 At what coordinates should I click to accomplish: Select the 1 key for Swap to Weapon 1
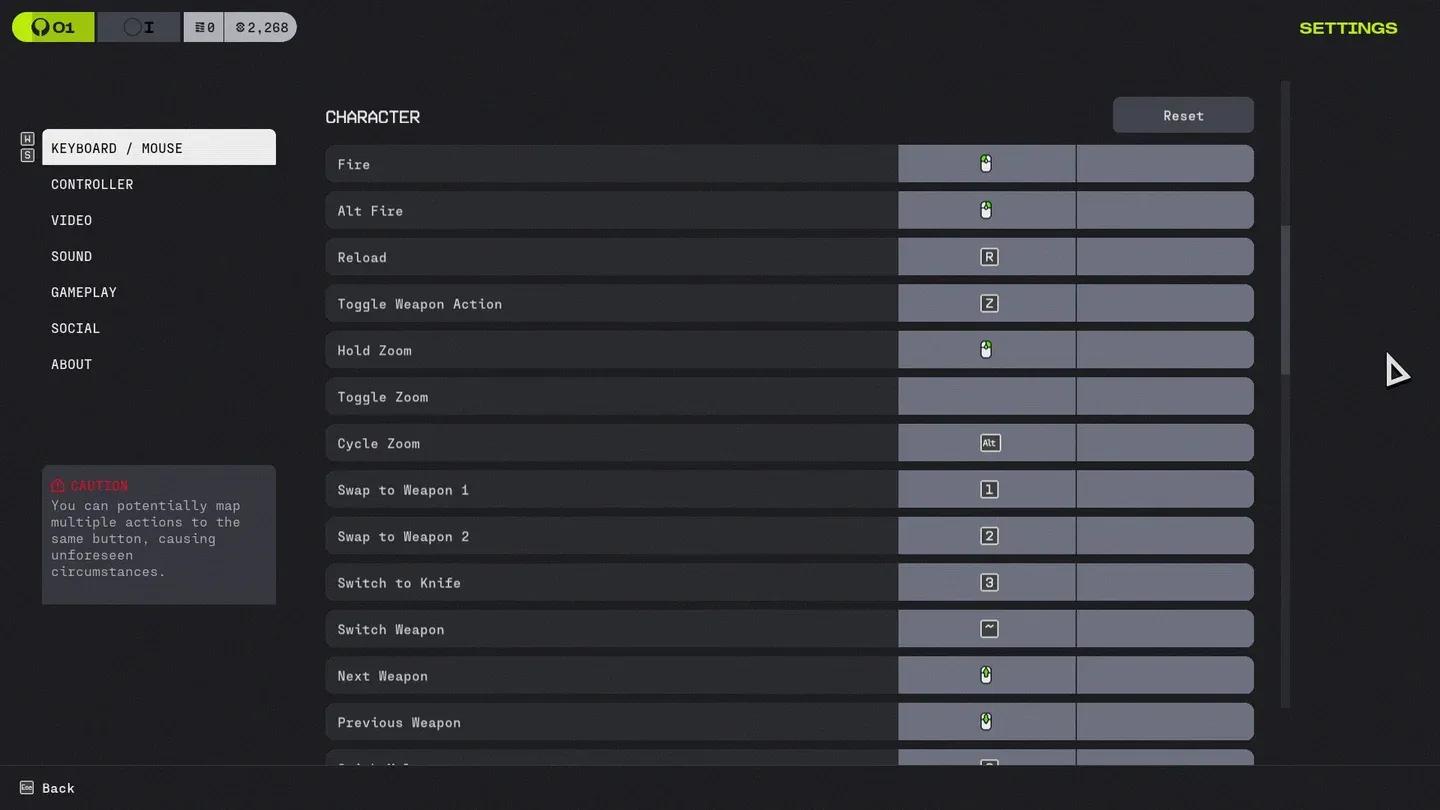click(986, 489)
